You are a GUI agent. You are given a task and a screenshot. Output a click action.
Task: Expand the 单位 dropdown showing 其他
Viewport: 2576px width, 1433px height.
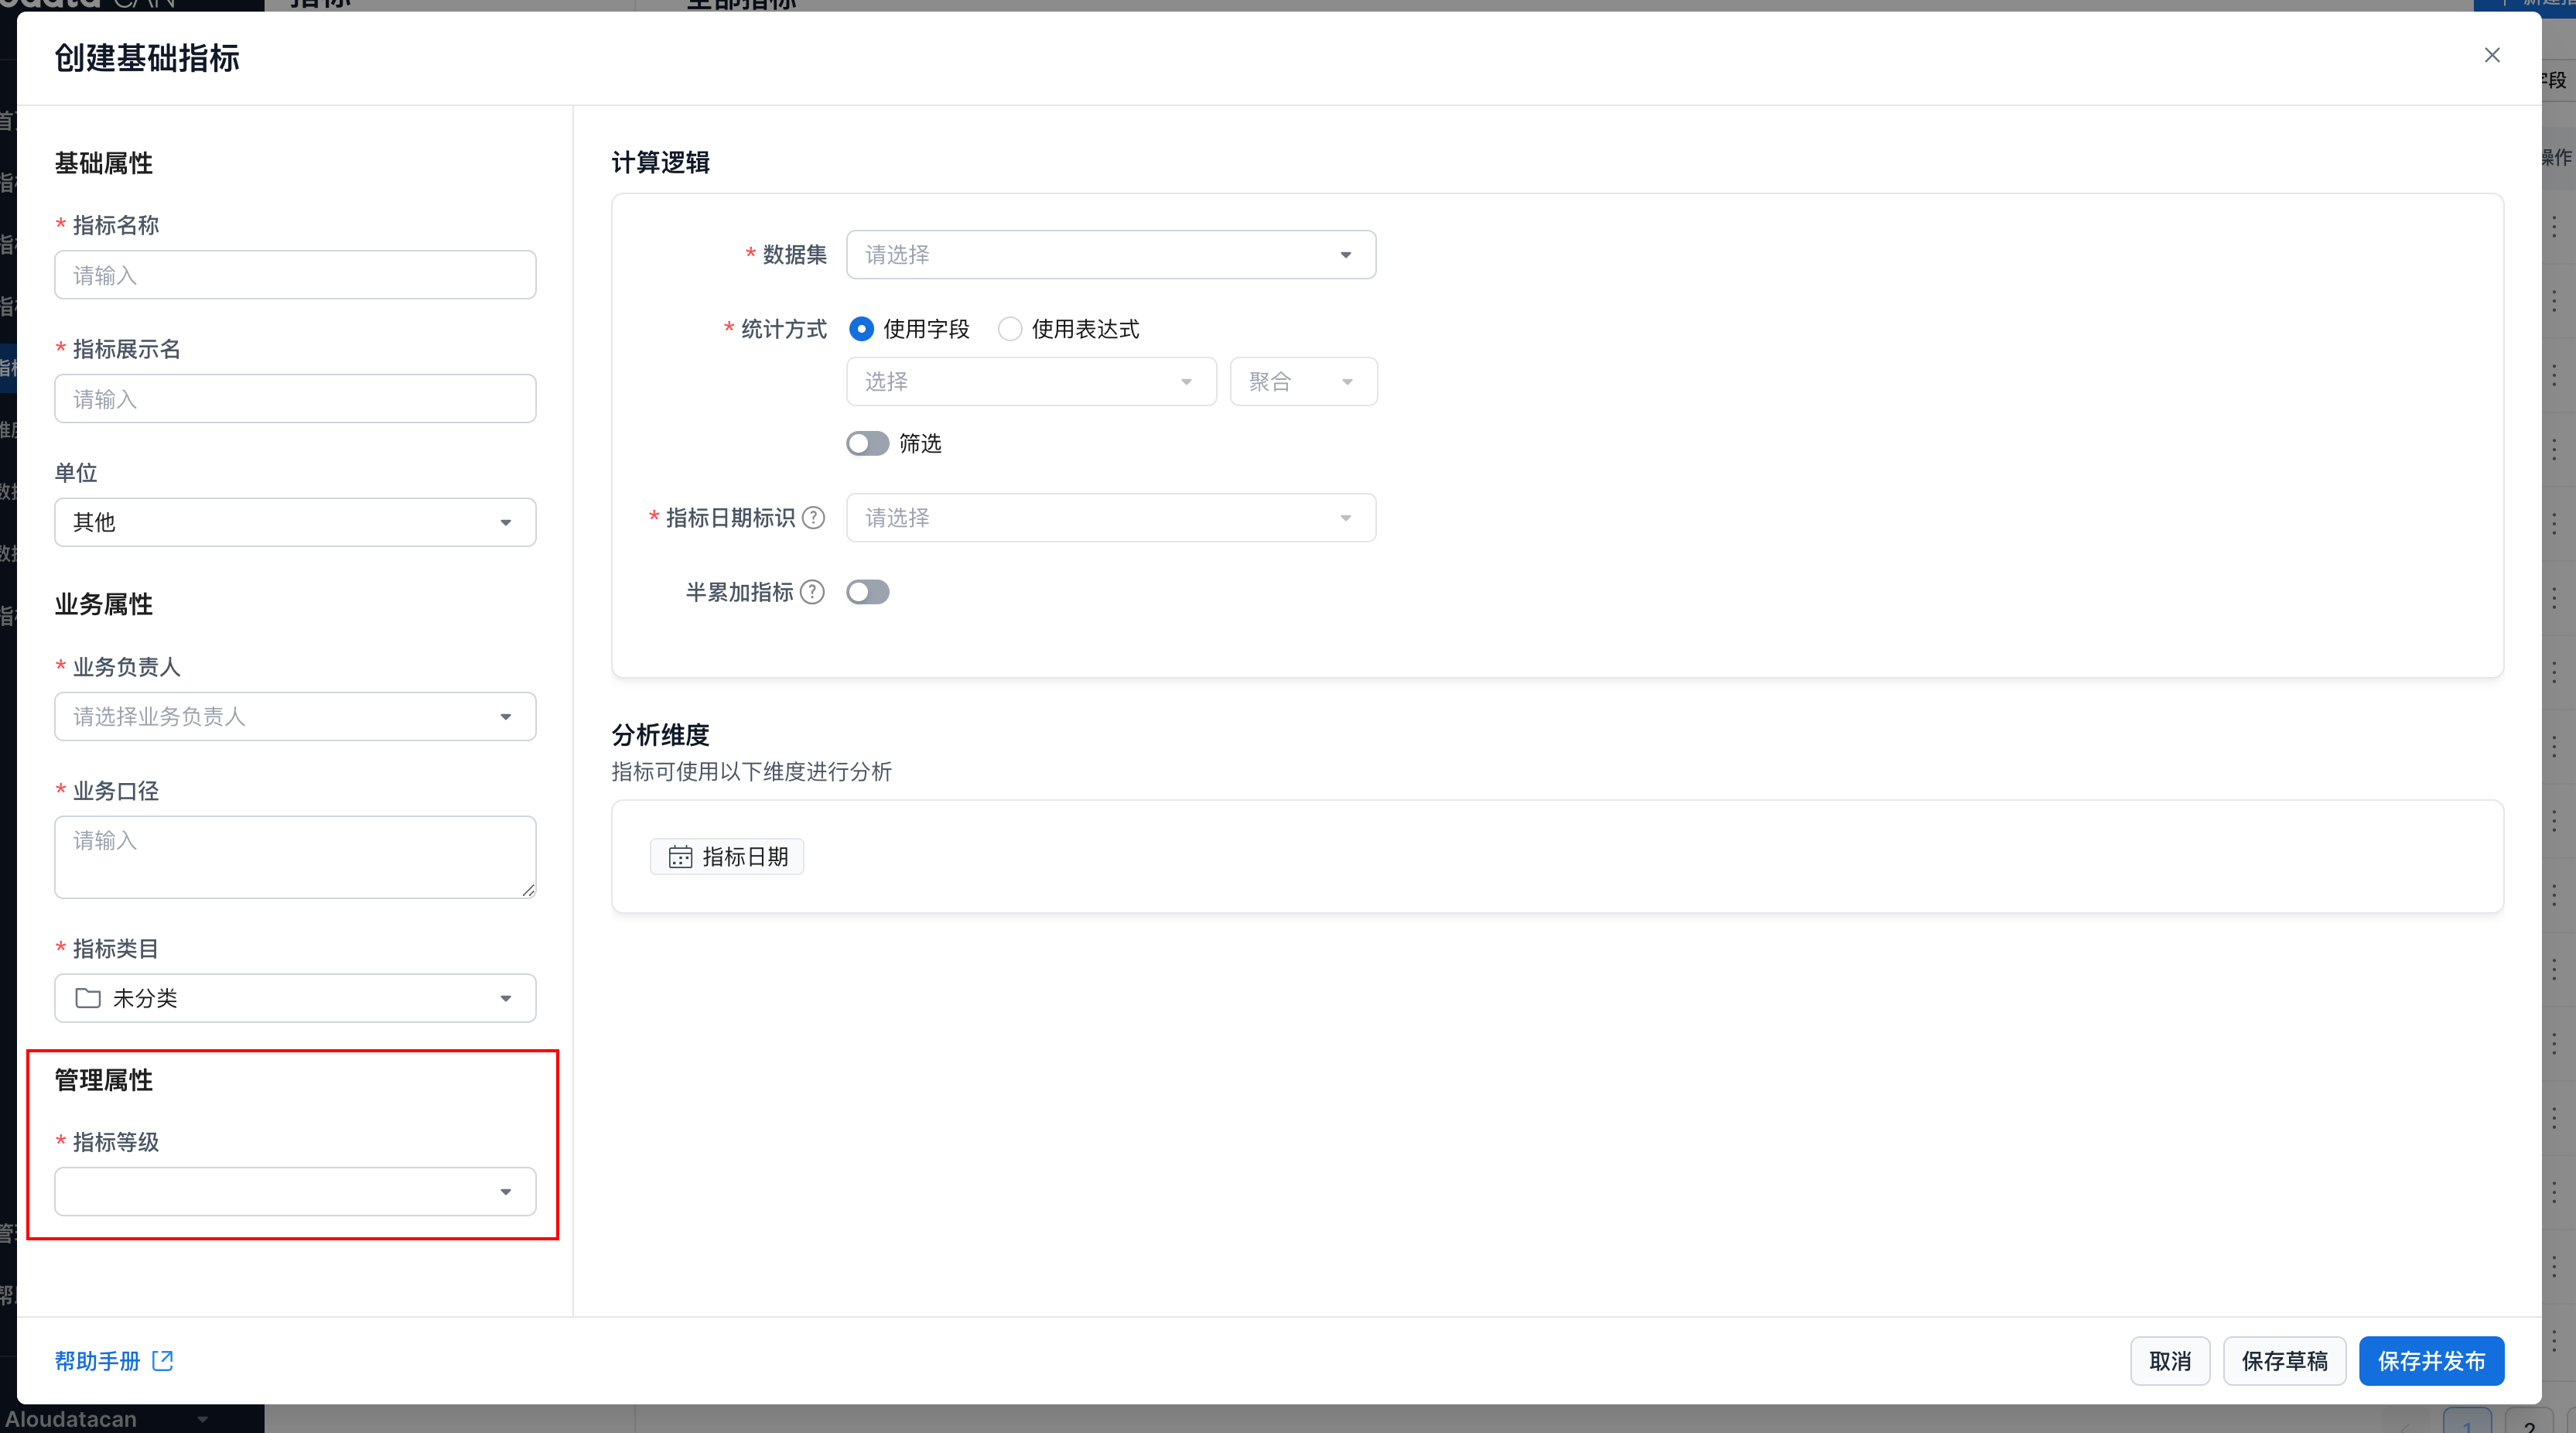295,522
